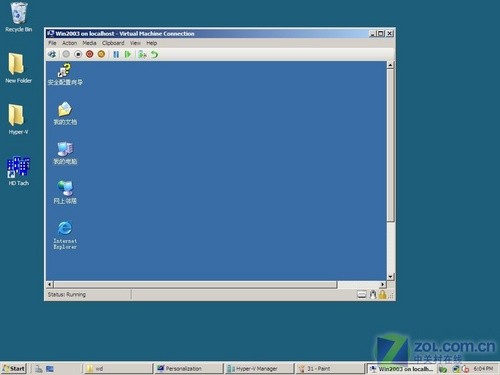Viewport: 500px width, 375px height.
Task: Click the VM window title bar icon
Action: pos(51,33)
